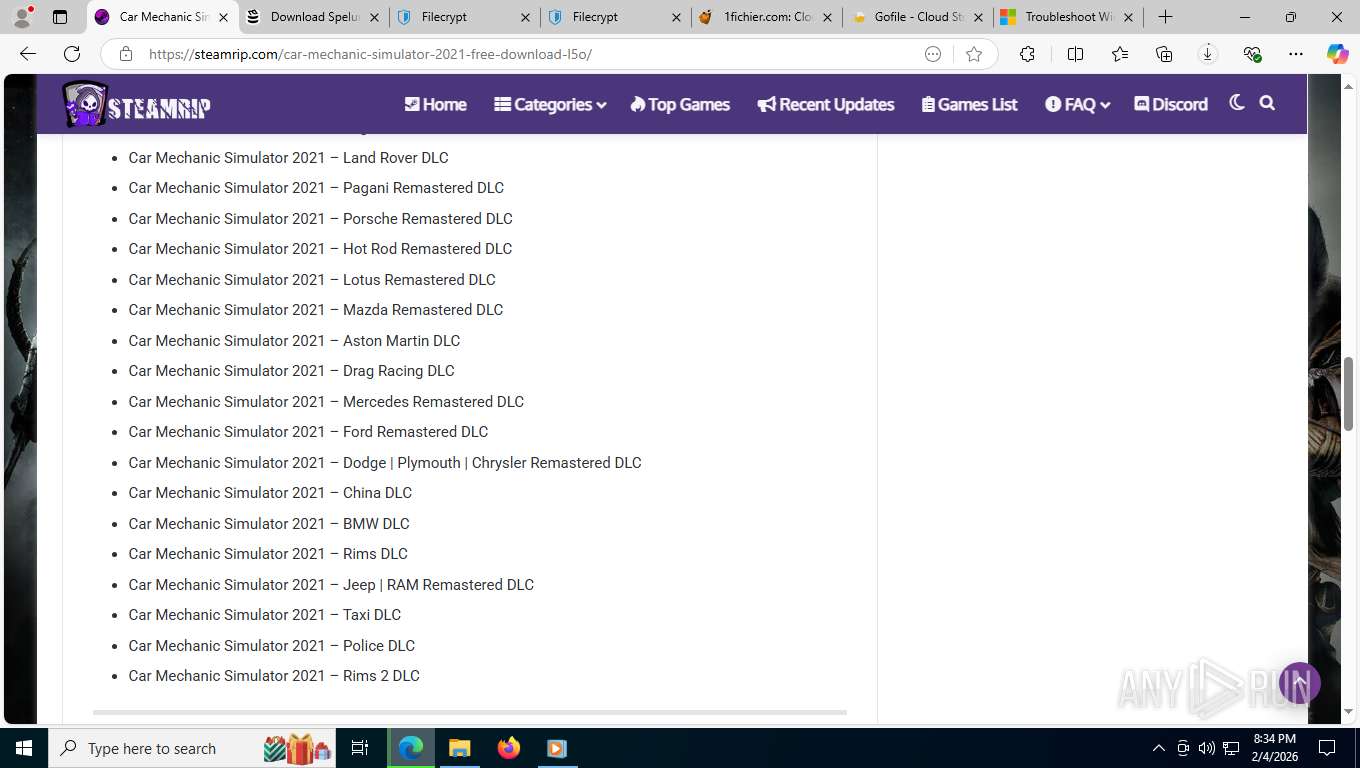1360x768 pixels.
Task: Click the 'Aston Martin DLC' list entry
Action: [294, 340]
